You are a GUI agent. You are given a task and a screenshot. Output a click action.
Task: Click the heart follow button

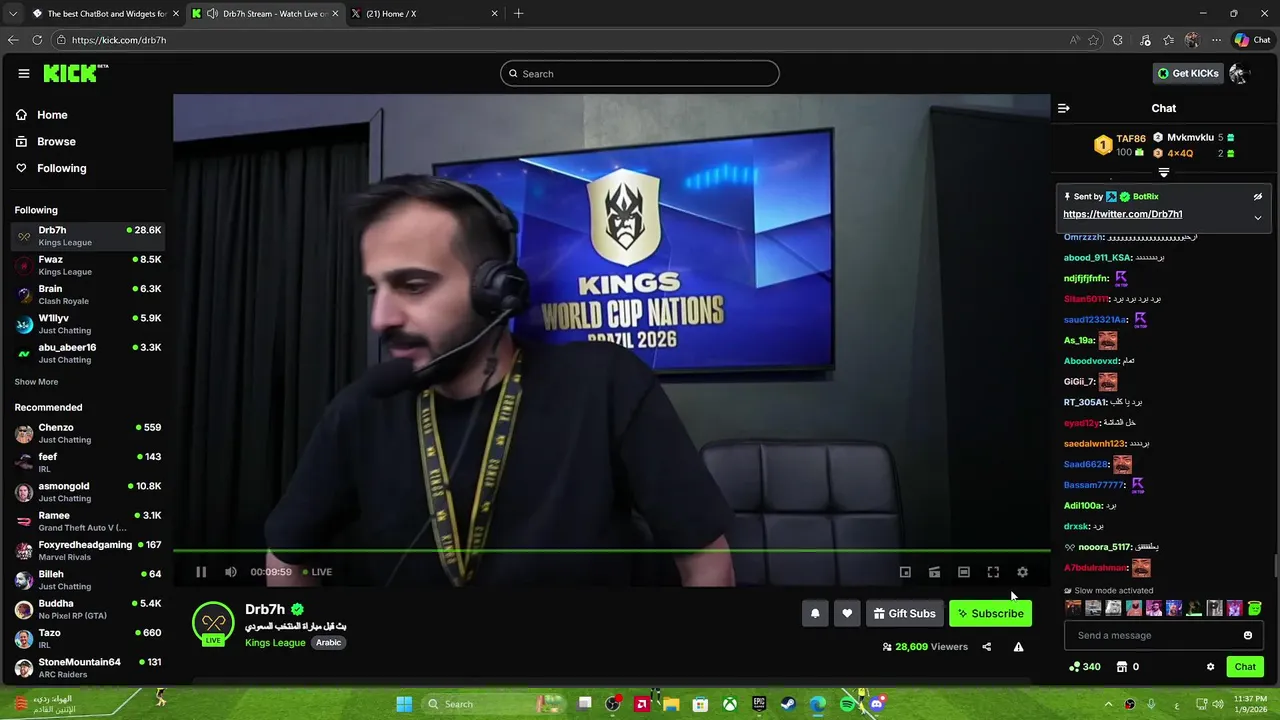point(847,613)
